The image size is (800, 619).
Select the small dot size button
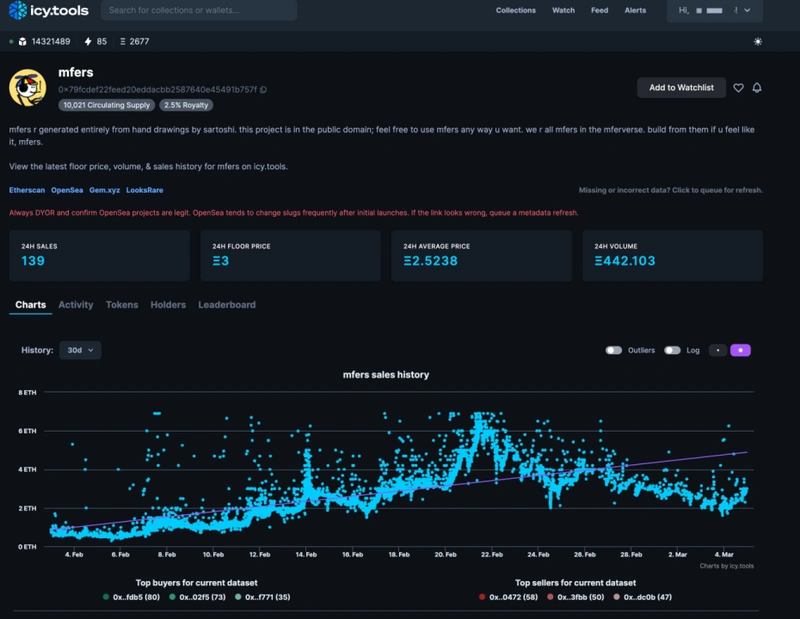pyautogui.click(x=718, y=350)
